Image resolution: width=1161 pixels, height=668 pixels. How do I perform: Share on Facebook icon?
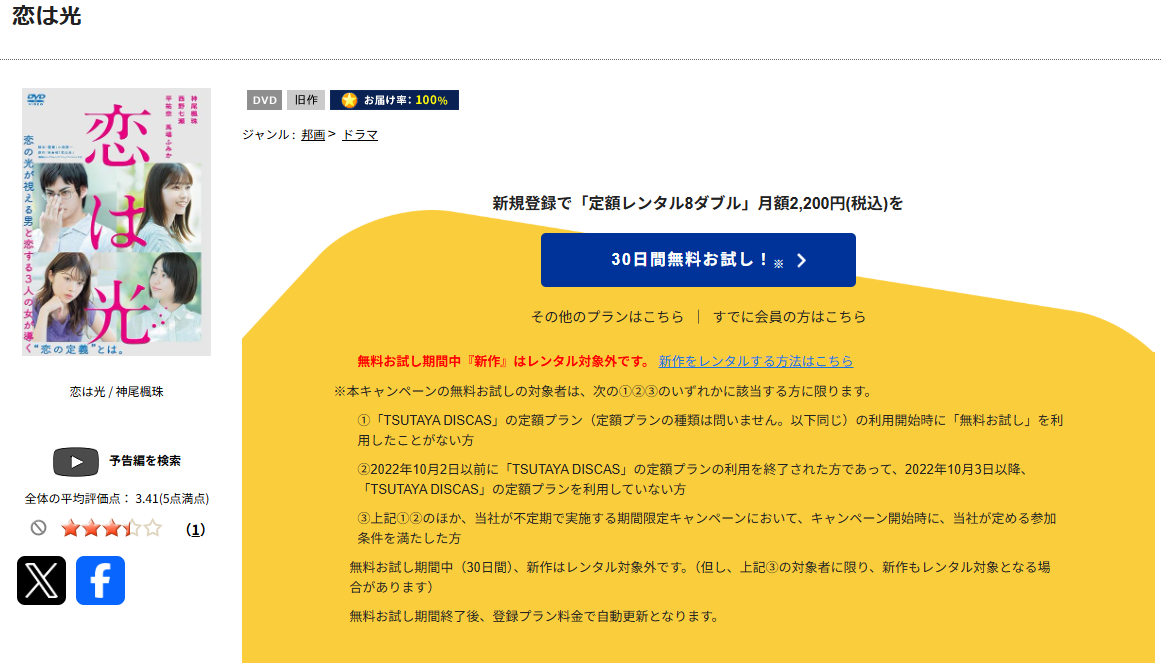(x=101, y=580)
